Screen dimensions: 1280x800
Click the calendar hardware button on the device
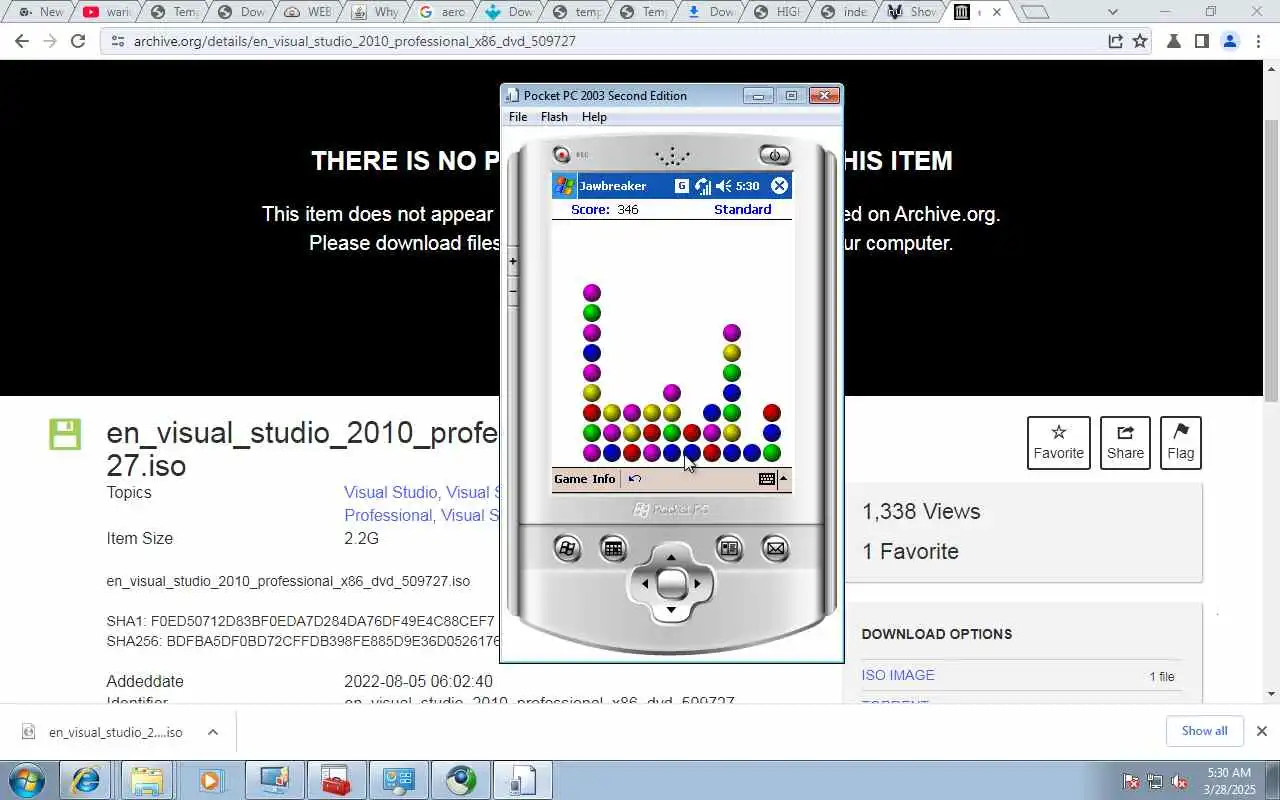pyautogui.click(x=613, y=548)
